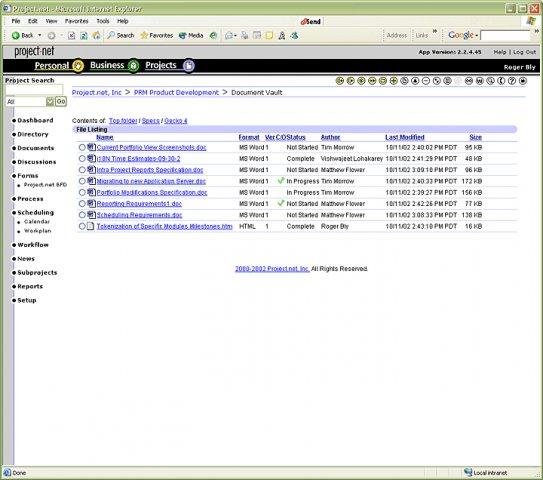
Task: Open the Favorites star toolbar button
Action: [157, 35]
